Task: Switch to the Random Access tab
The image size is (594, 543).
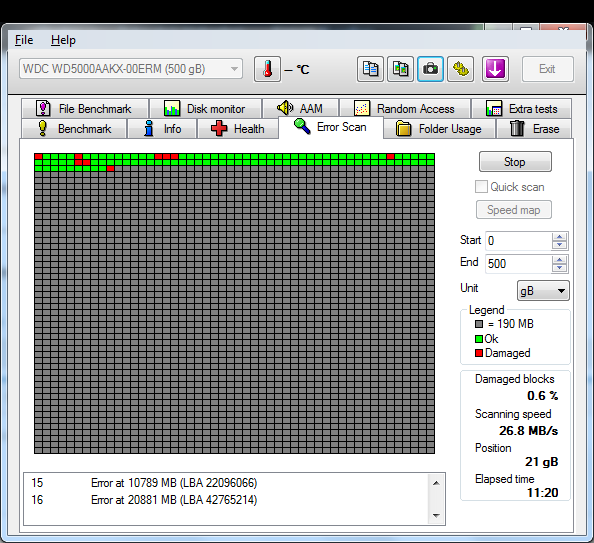Action: tap(405, 109)
